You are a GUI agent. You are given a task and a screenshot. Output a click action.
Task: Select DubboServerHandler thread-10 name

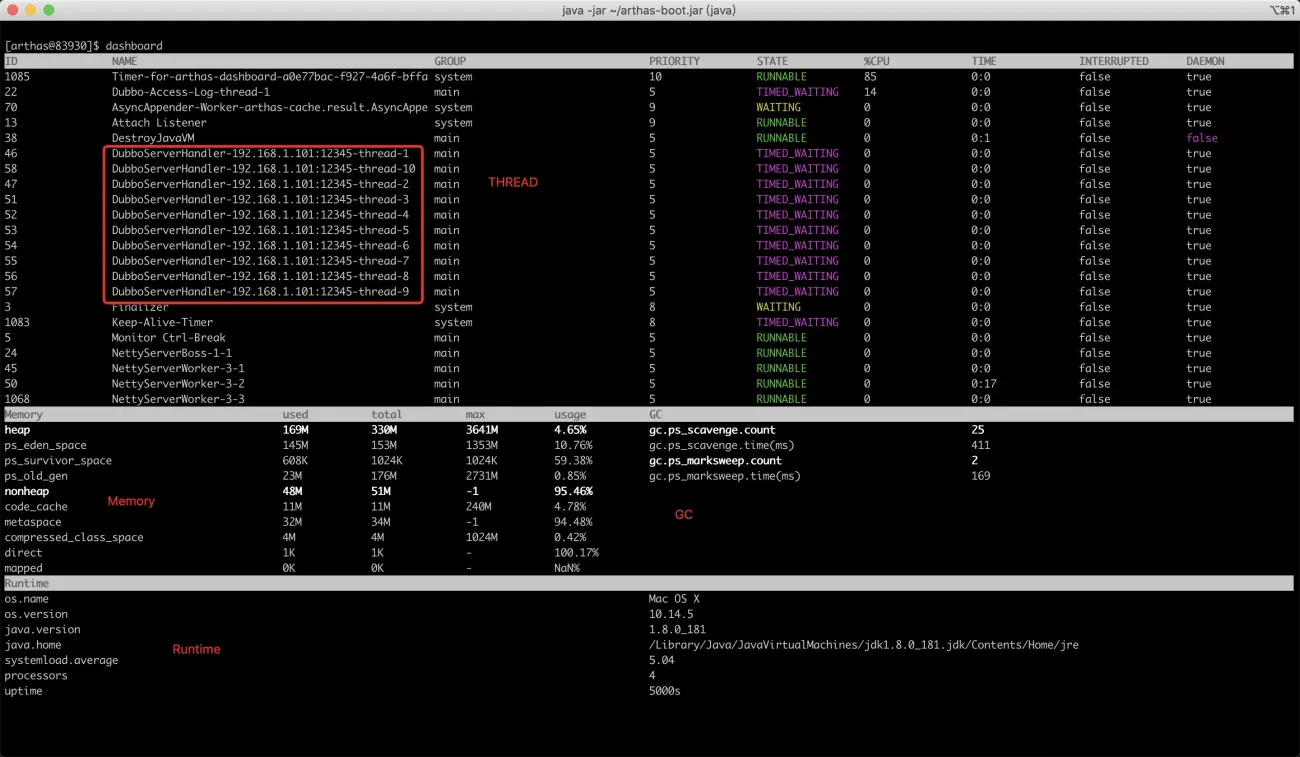(x=264, y=169)
